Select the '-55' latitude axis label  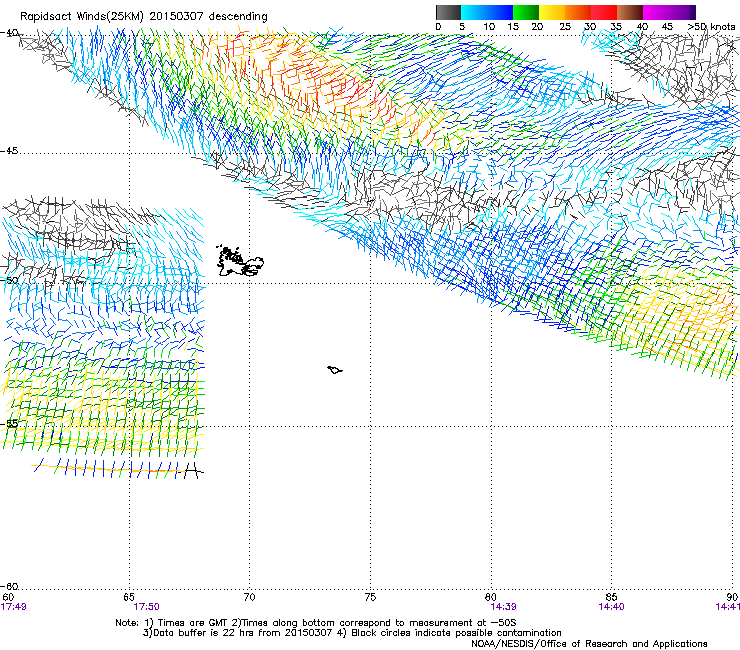(9, 423)
